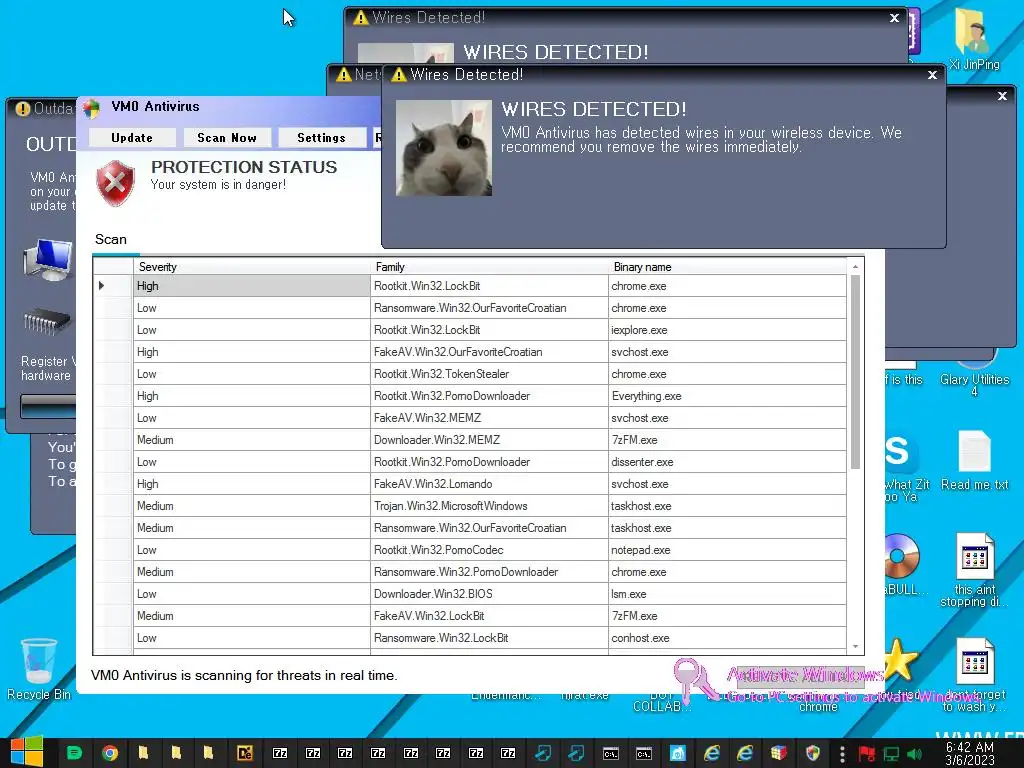This screenshot has width=1024, height=768.
Task: Click the red flag Action Center tray icon
Action: tap(867, 754)
